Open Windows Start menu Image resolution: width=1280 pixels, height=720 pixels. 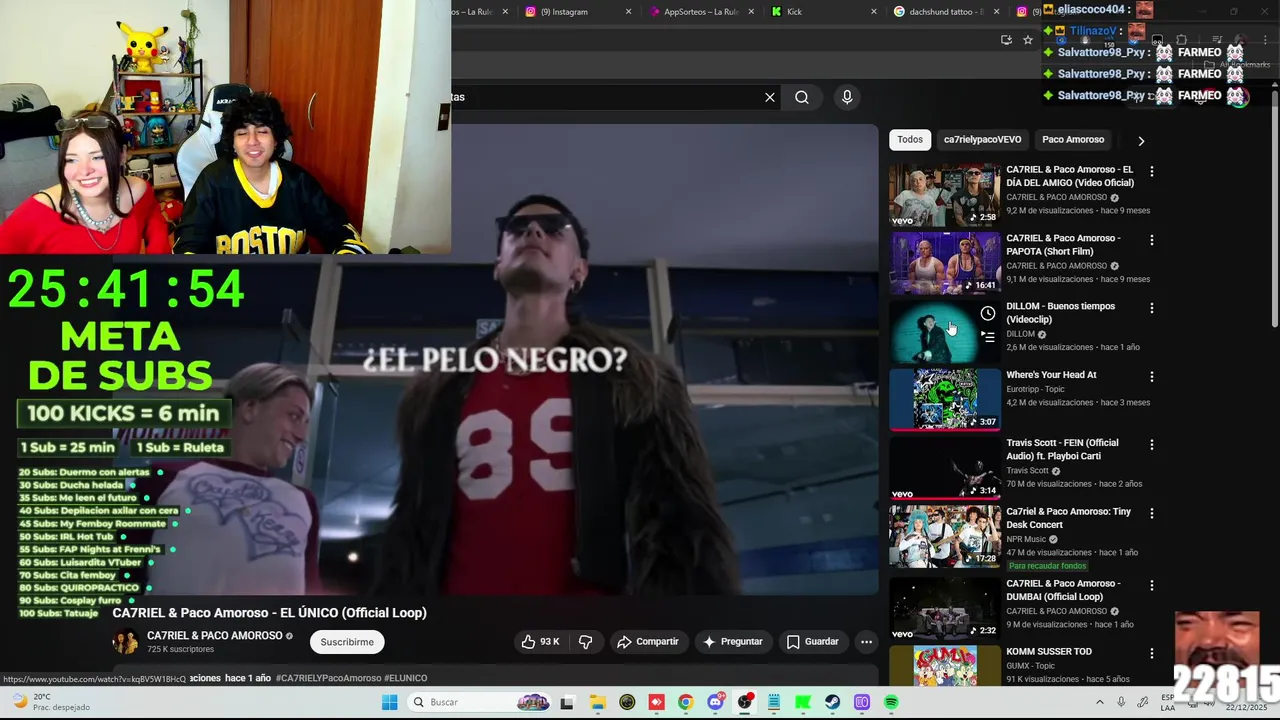coord(389,702)
